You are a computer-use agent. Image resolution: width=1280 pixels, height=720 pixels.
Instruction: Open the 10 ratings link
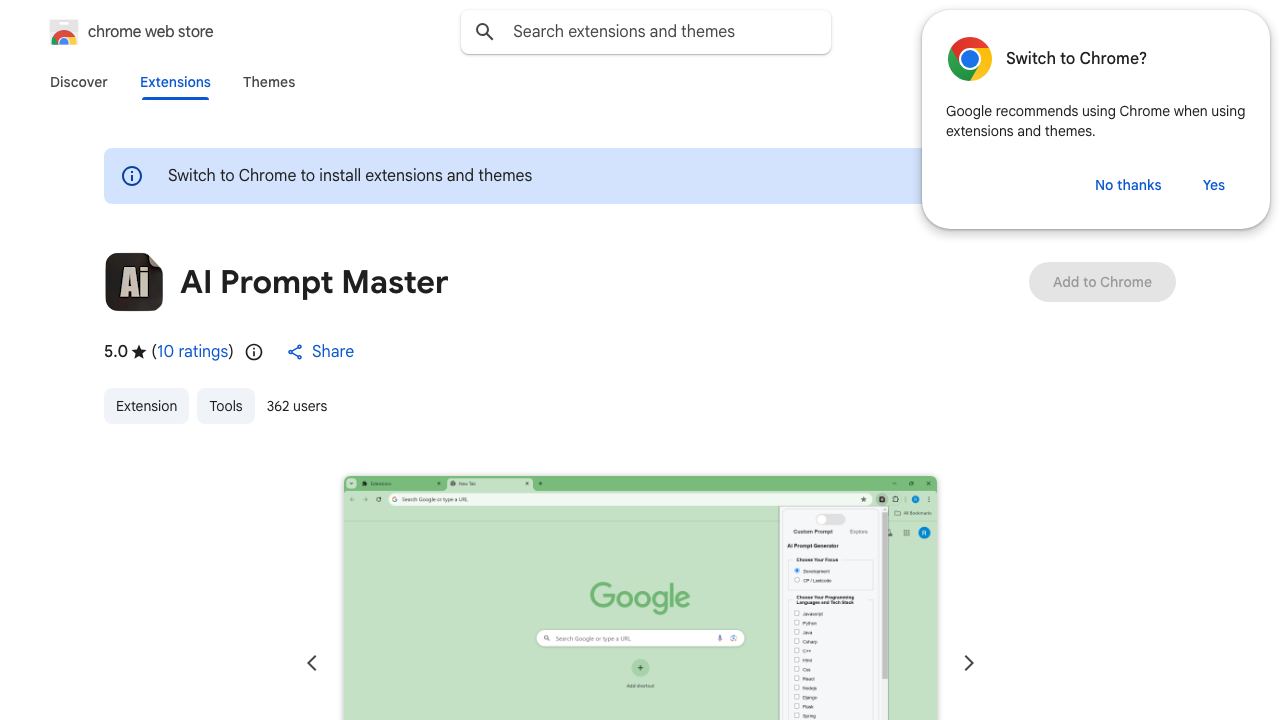(192, 351)
